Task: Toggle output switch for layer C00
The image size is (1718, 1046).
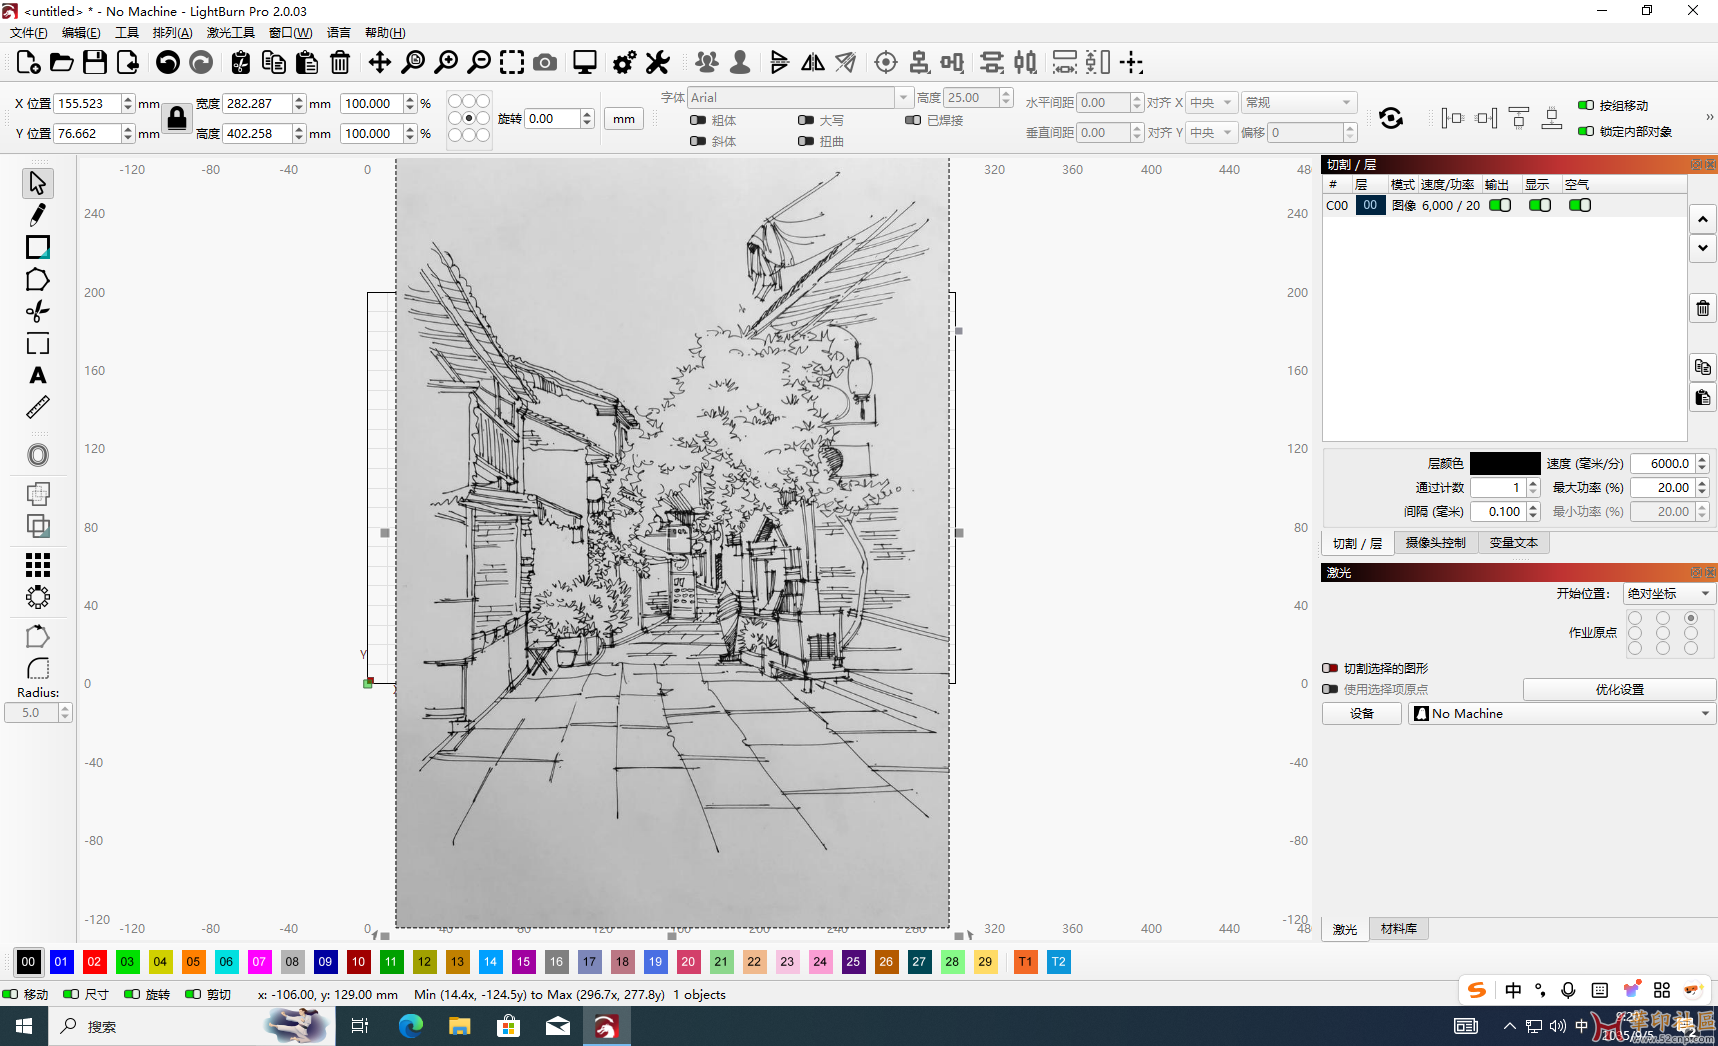Action: coord(1500,205)
